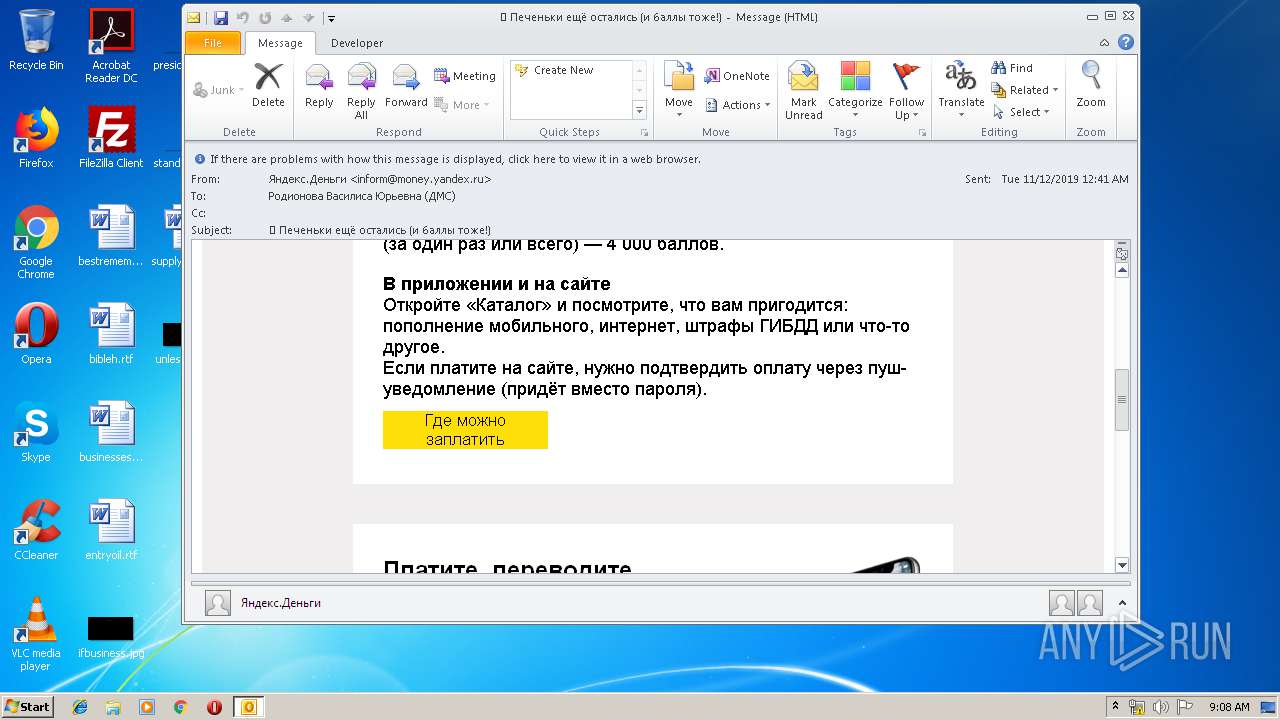
Task: Click the Windows Start button
Action: [x=28, y=706]
